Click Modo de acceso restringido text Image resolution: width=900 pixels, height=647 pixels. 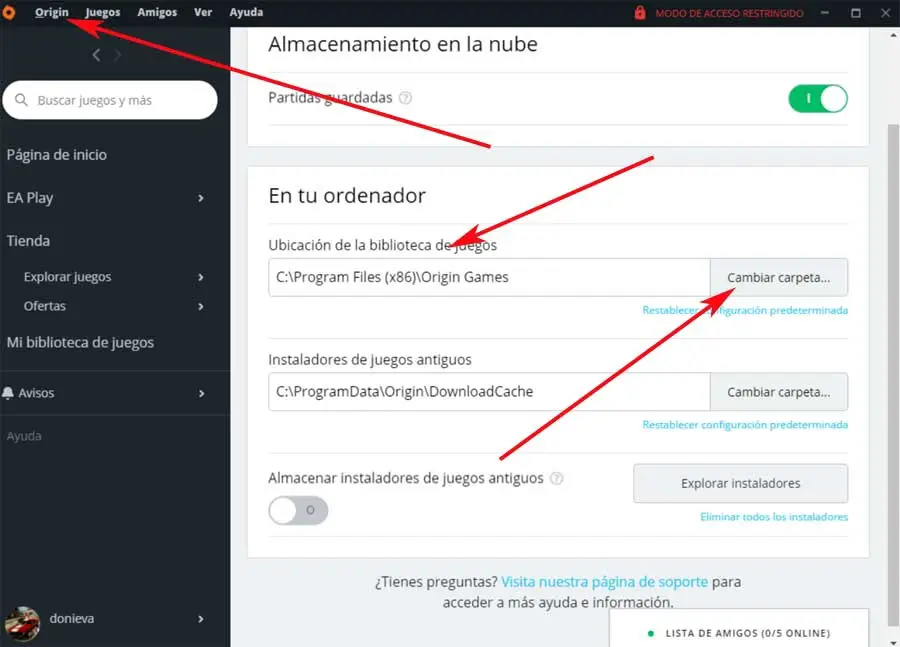pos(729,13)
